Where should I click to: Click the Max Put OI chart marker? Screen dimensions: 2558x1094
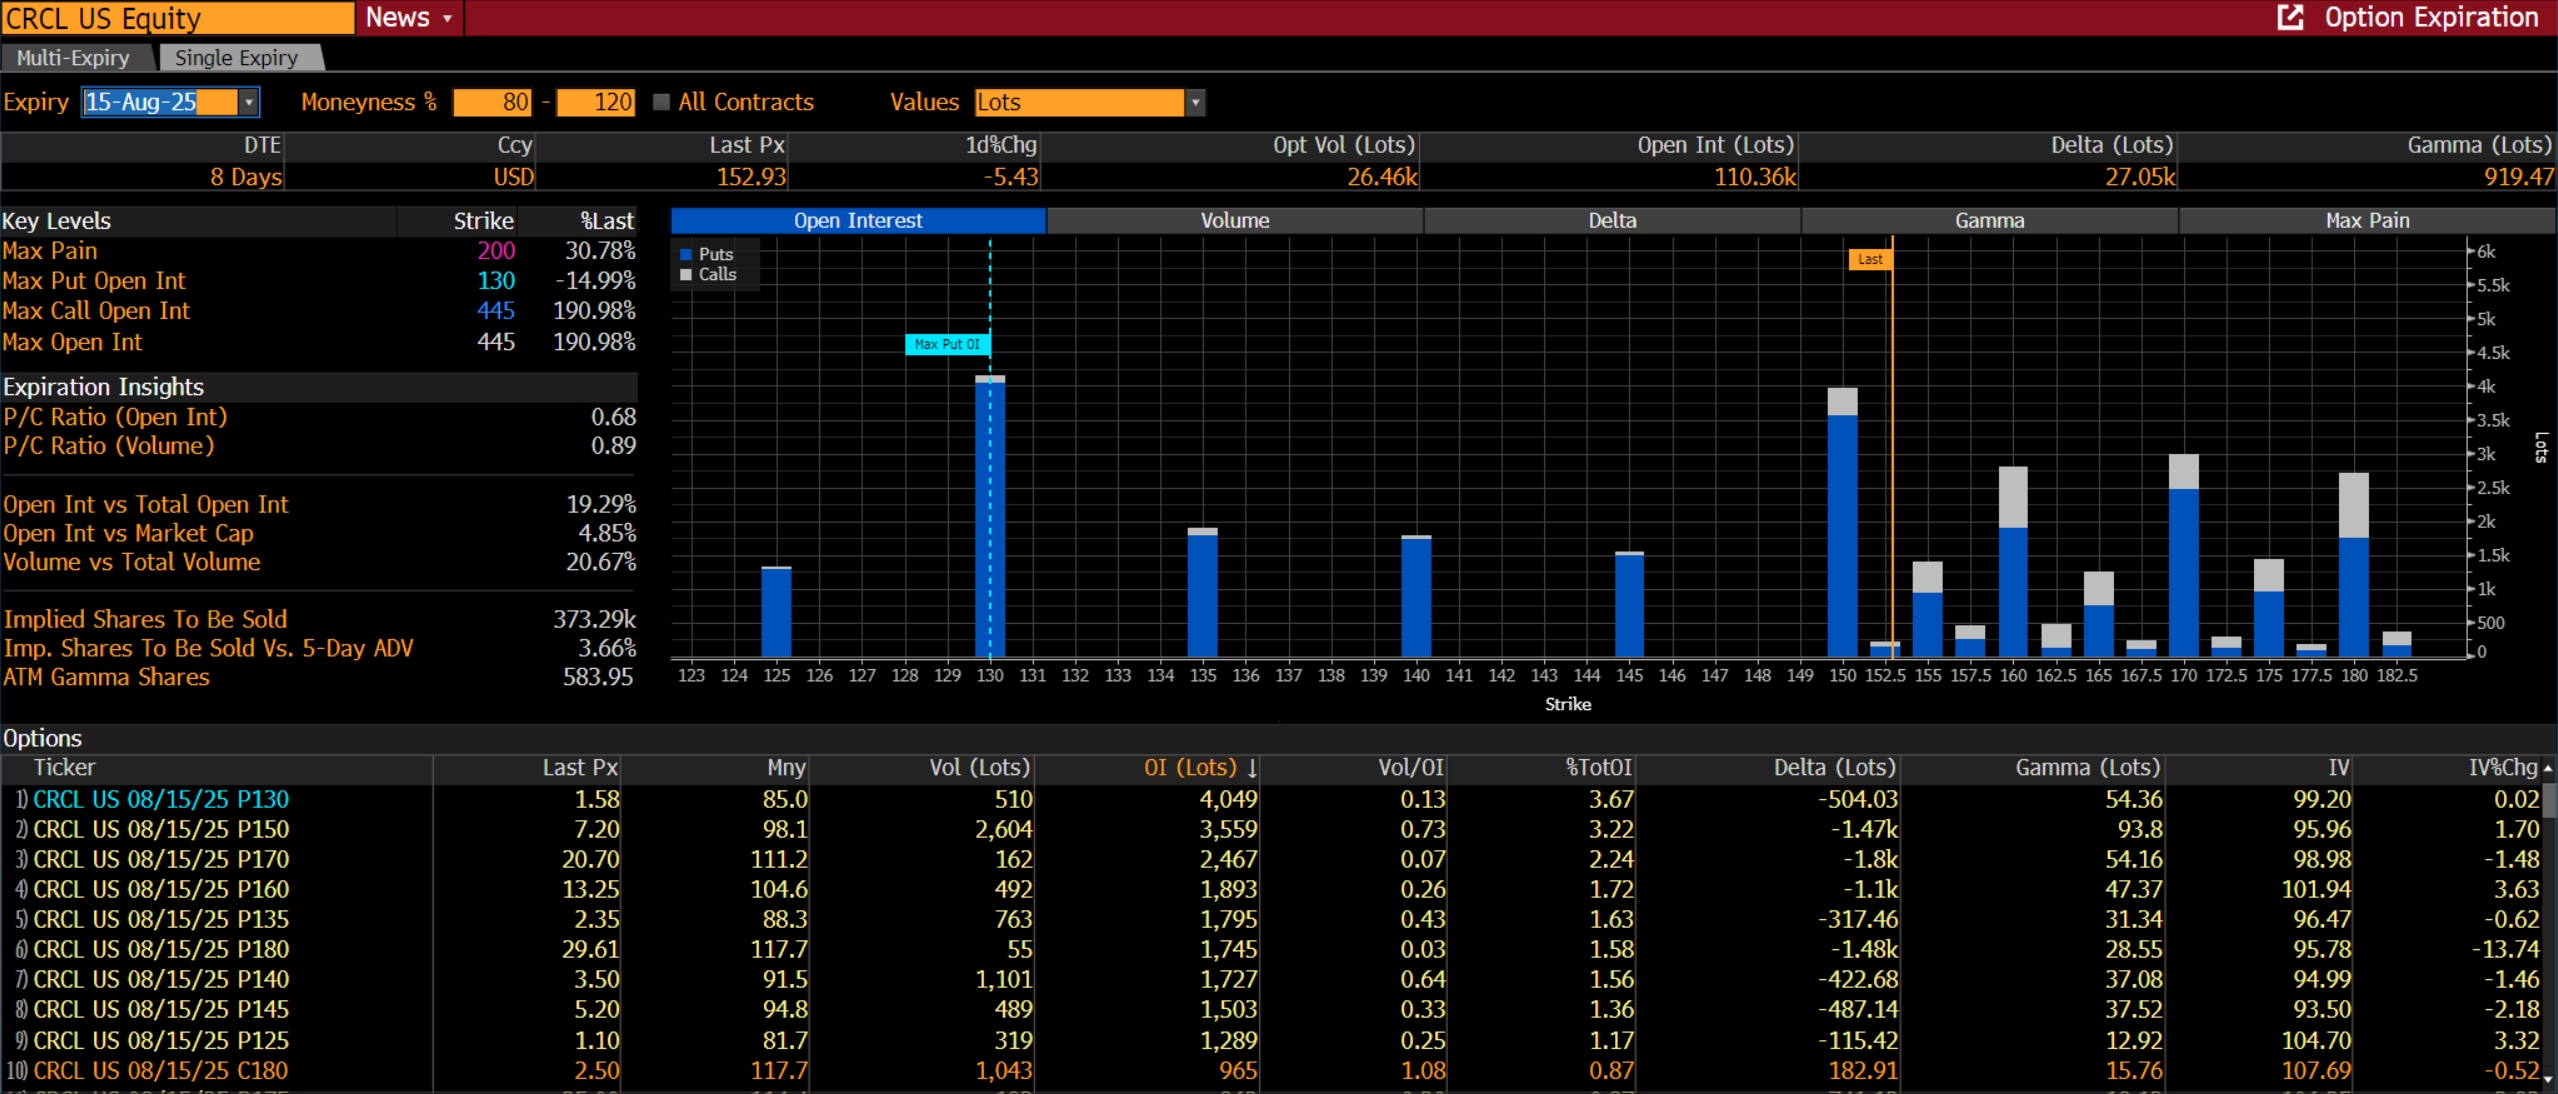tap(947, 344)
